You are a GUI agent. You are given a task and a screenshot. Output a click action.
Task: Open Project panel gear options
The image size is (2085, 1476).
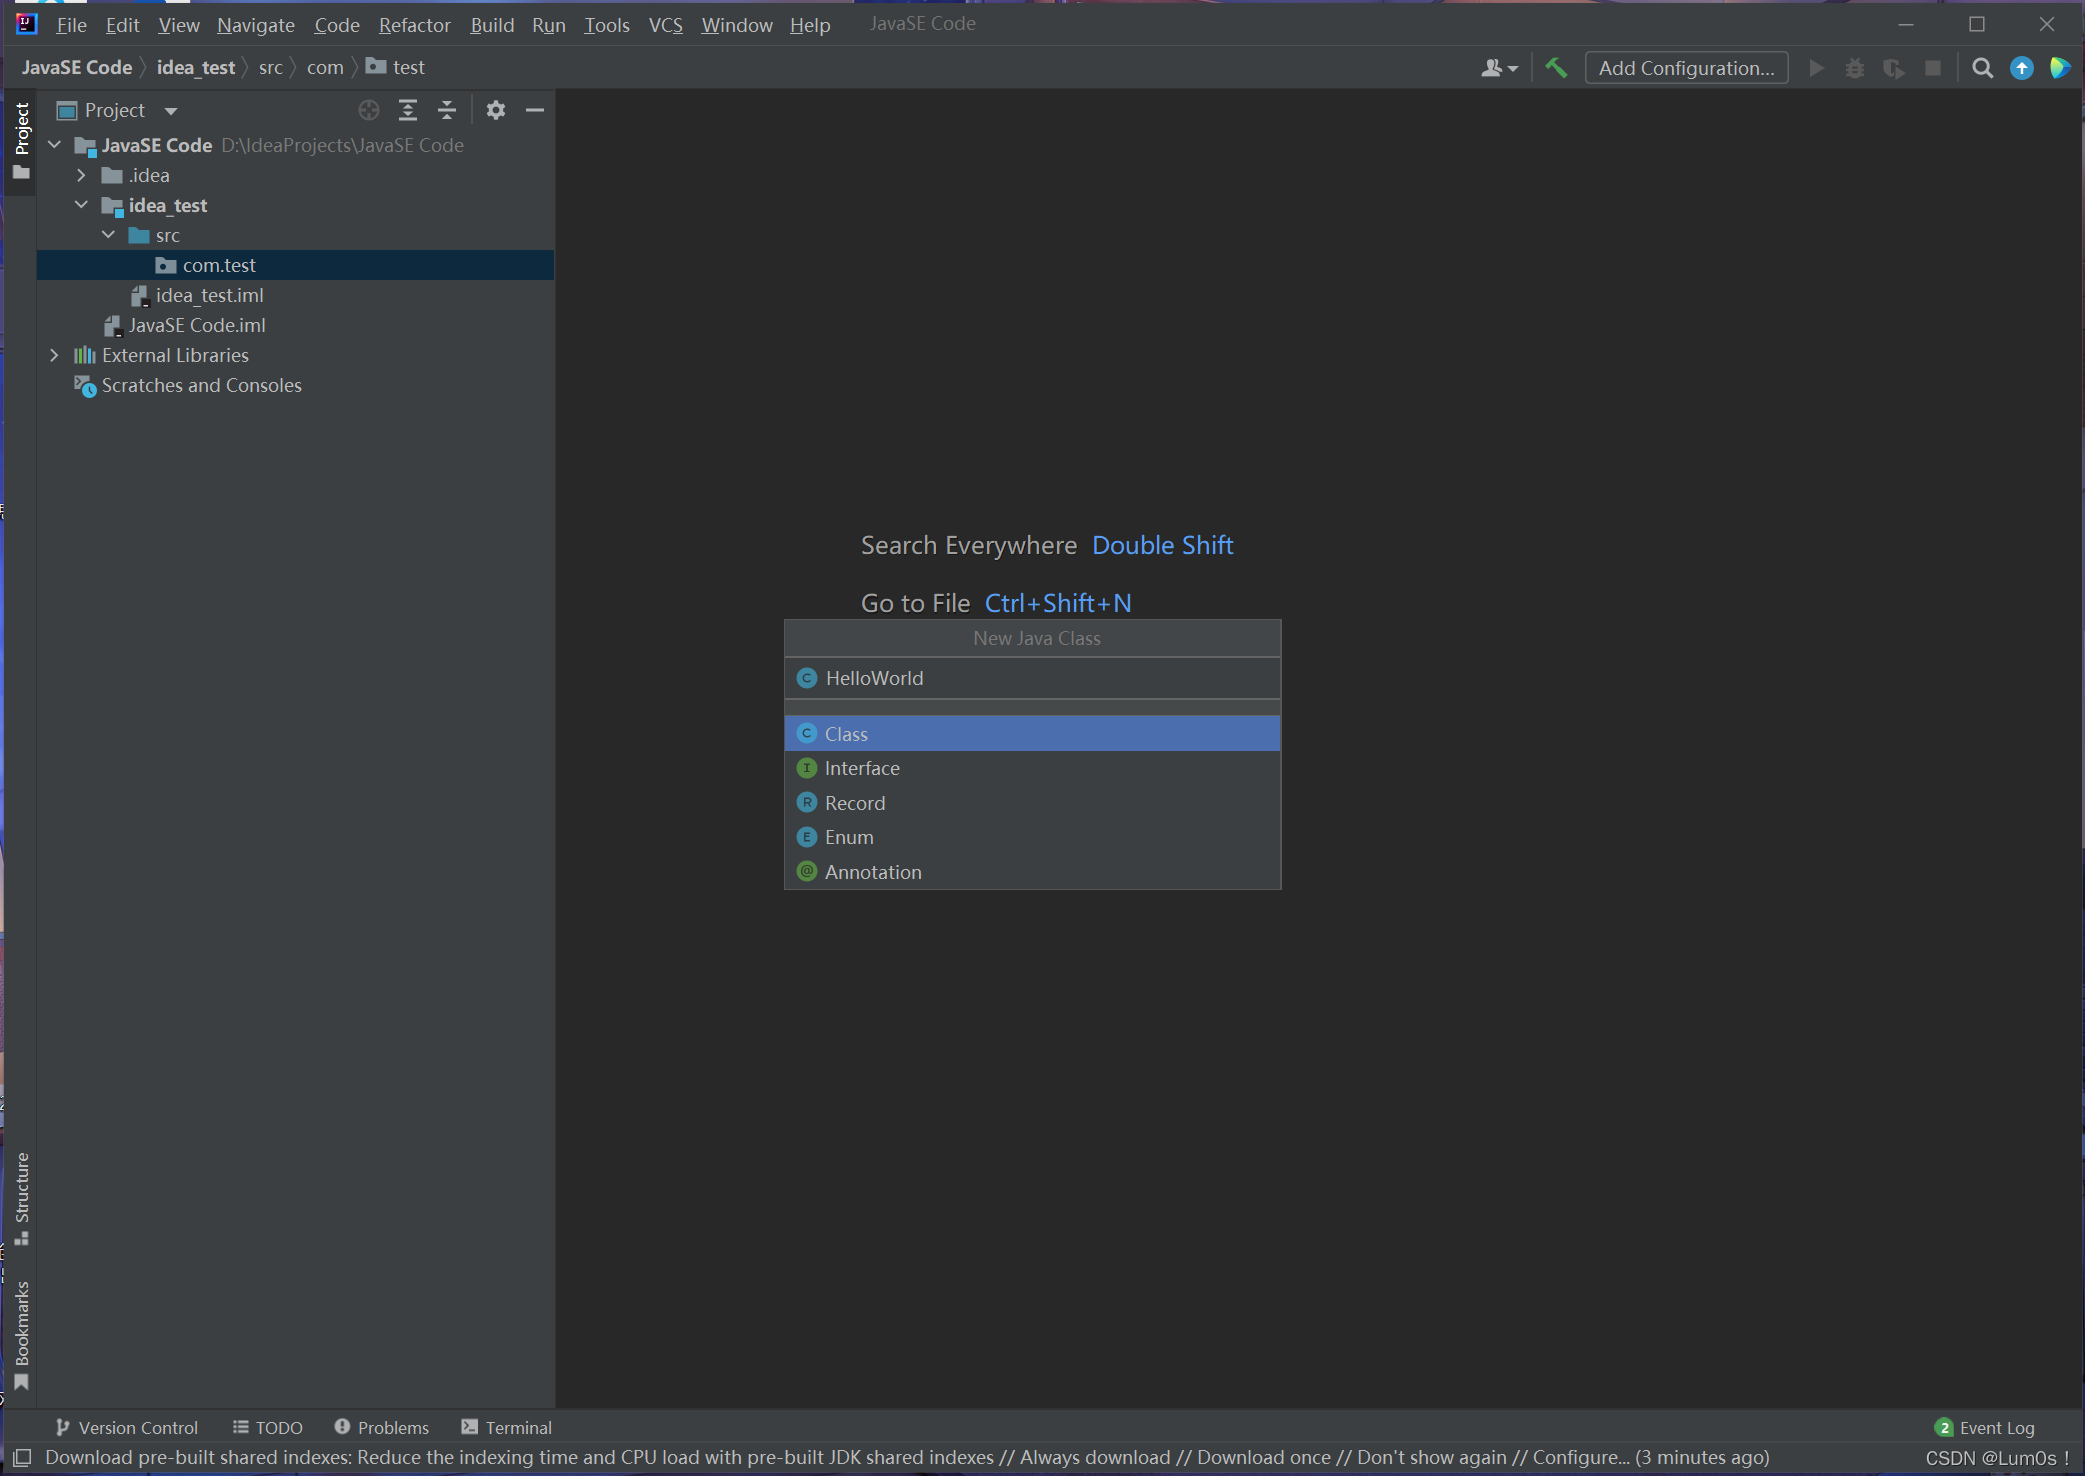(496, 110)
